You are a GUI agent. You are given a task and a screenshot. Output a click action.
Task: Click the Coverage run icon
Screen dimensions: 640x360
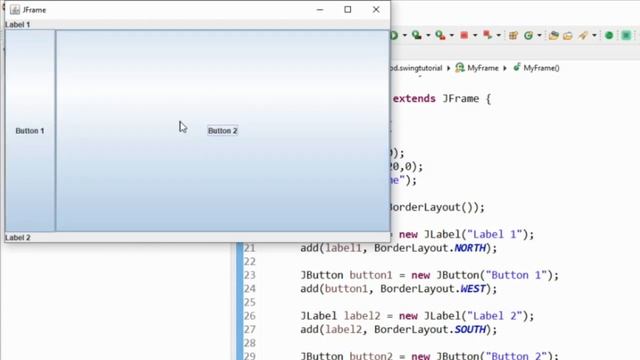click(x=417, y=36)
